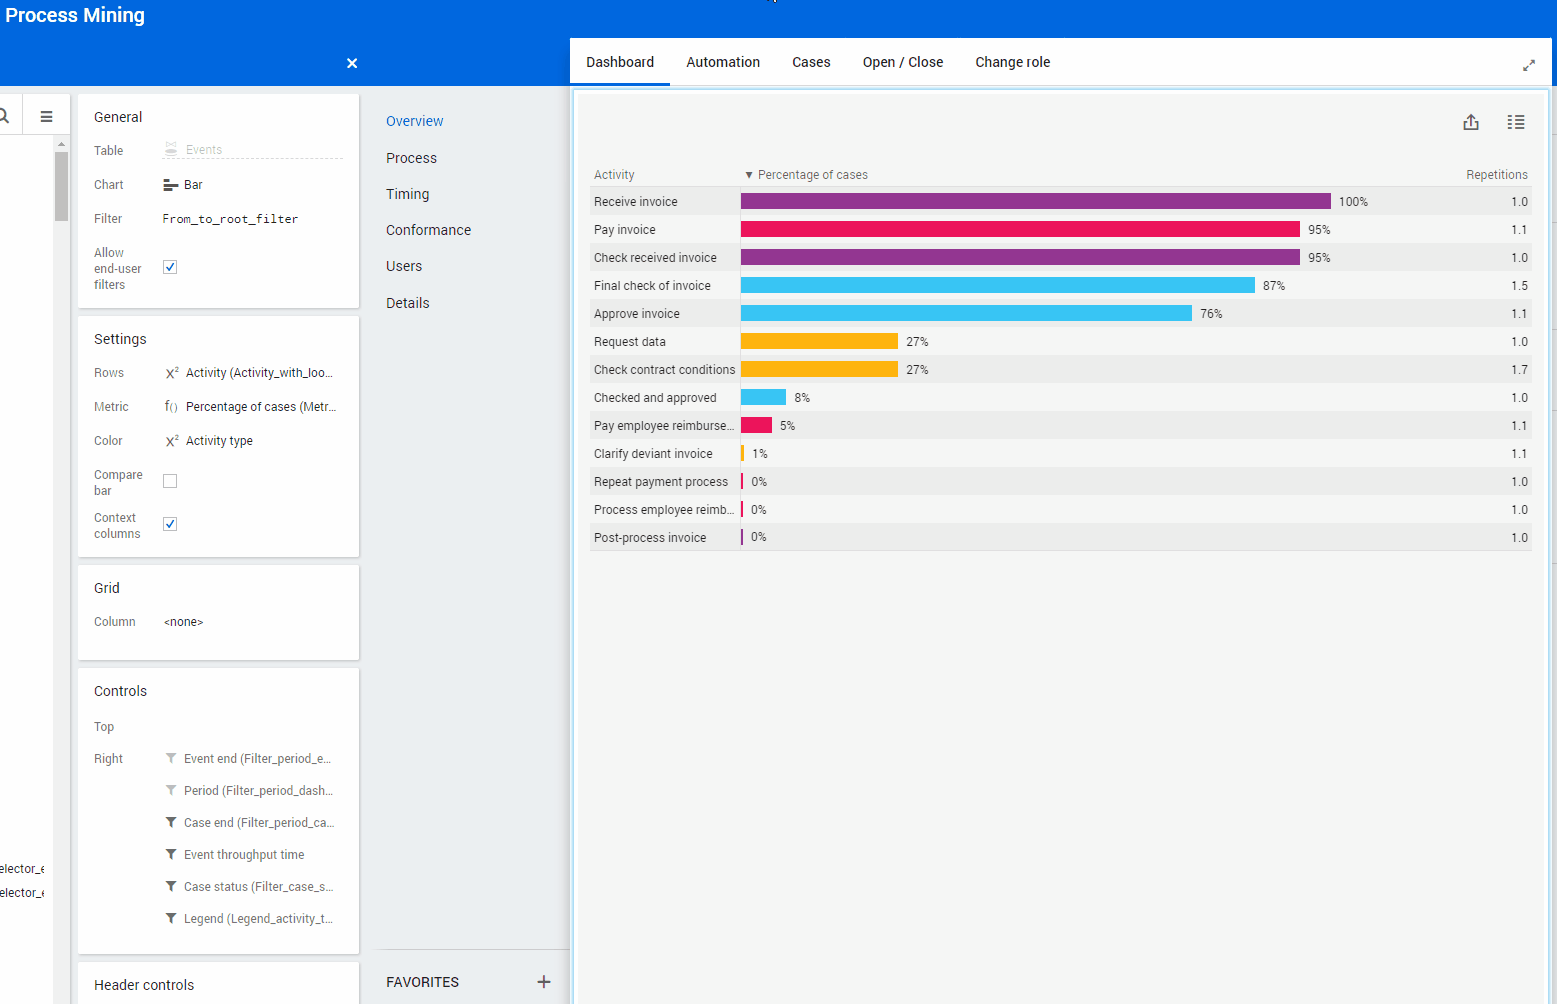Click the search magnifier icon
Screen dimensions: 1557x1004
click(5, 116)
